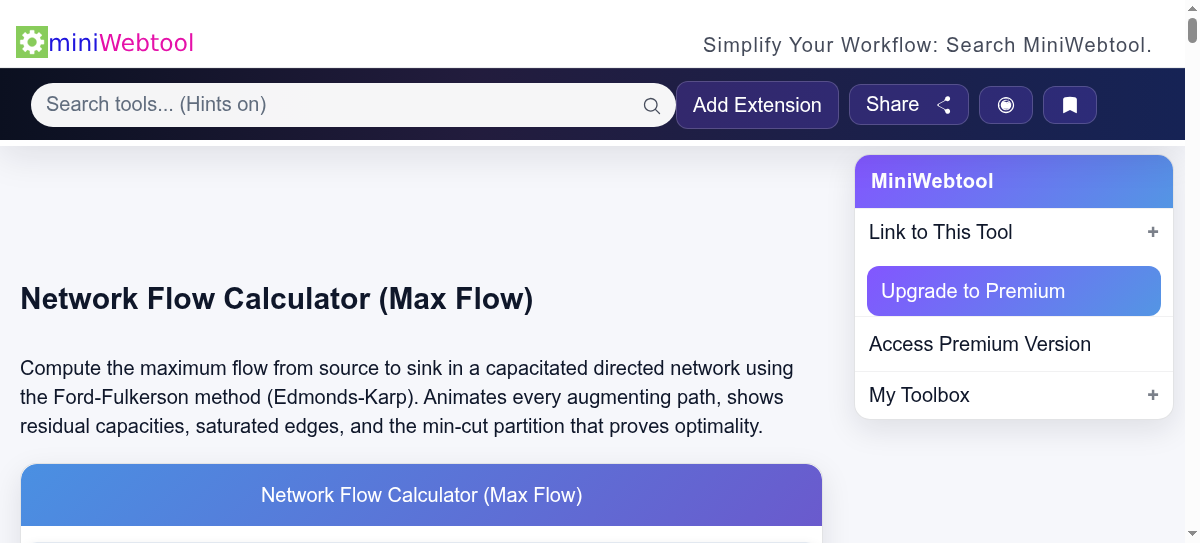
Task: Click the Simplify Your Workflow tagline
Action: click(x=927, y=45)
